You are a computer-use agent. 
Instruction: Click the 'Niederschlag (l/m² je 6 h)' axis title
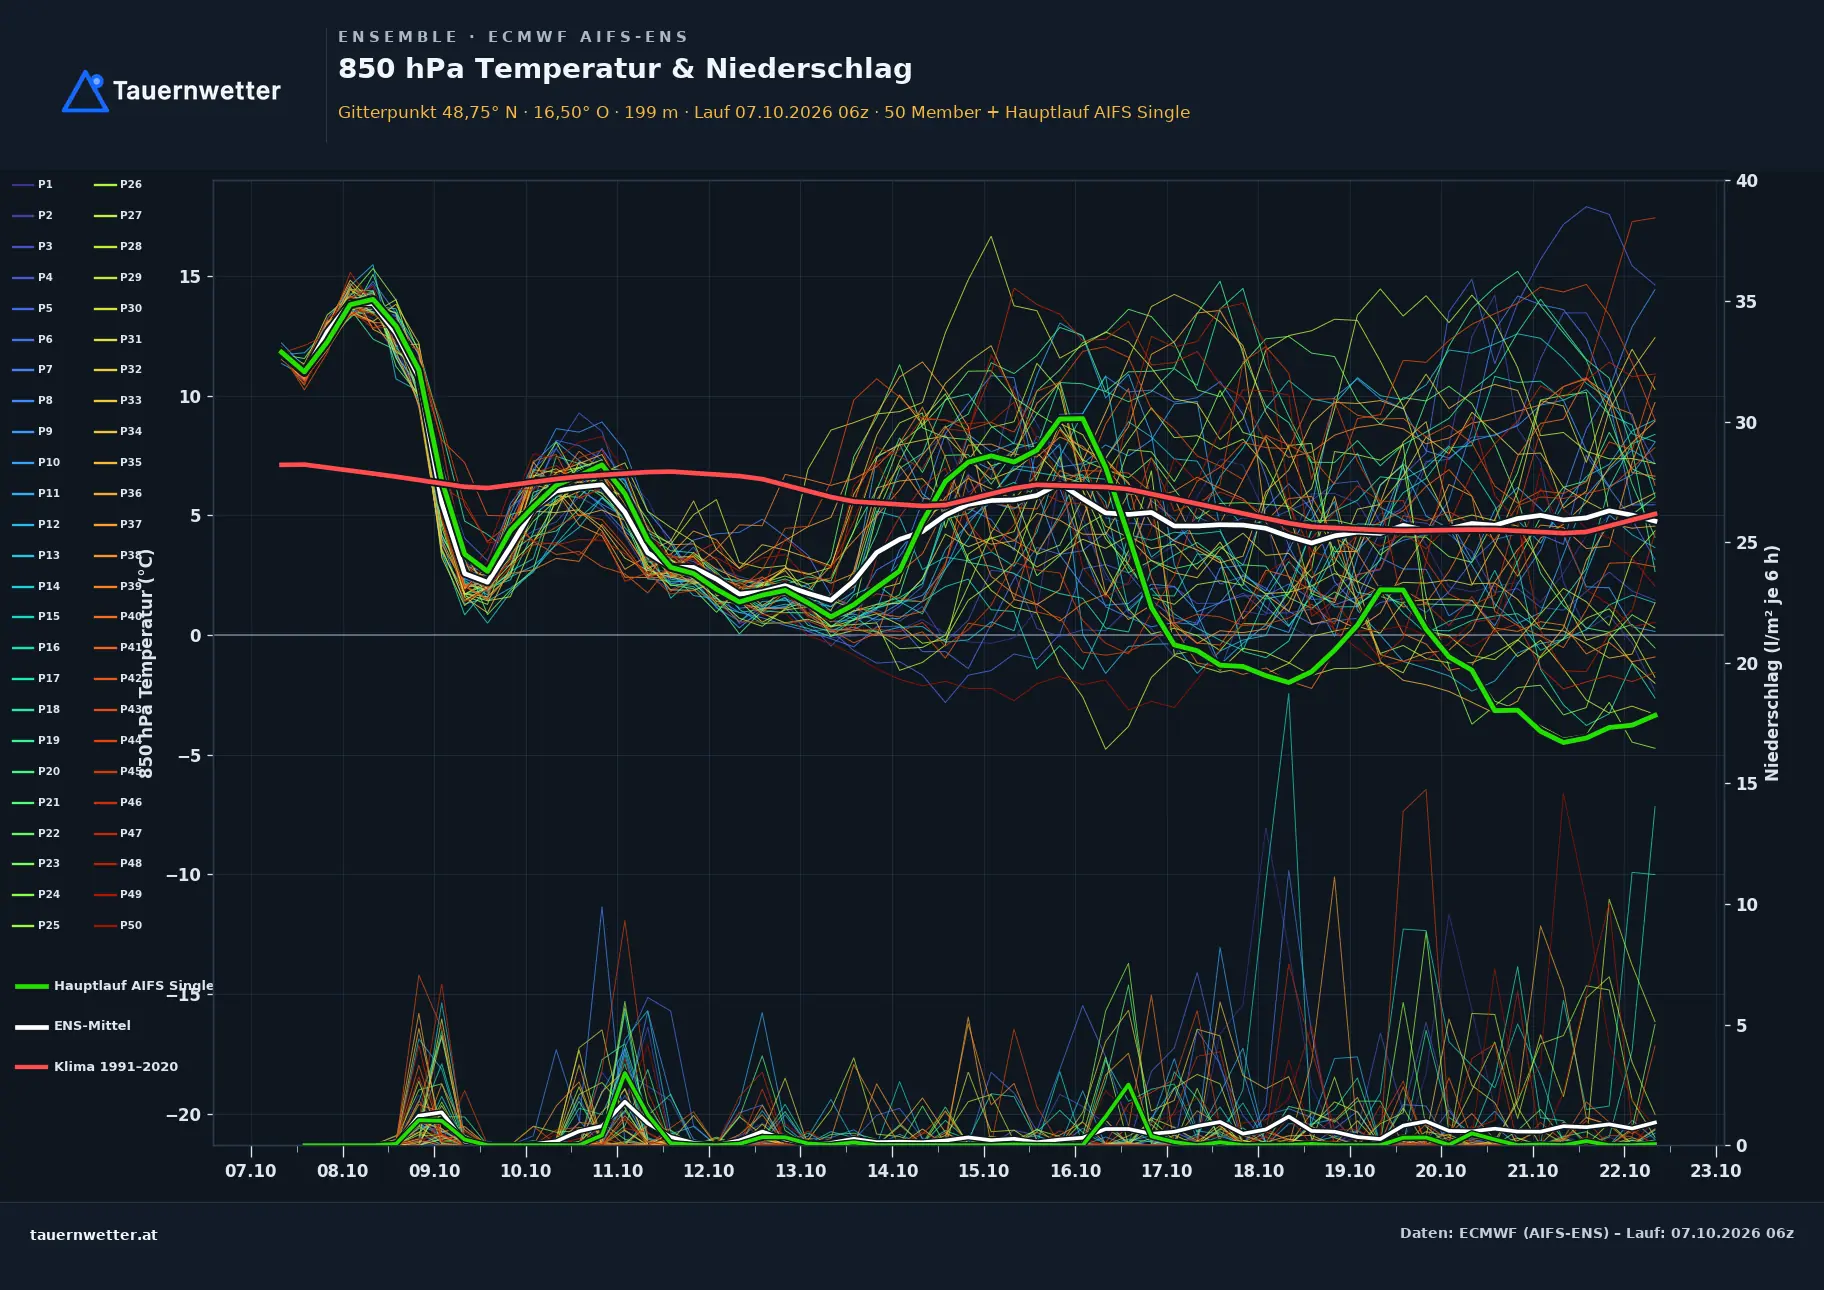point(1772,663)
